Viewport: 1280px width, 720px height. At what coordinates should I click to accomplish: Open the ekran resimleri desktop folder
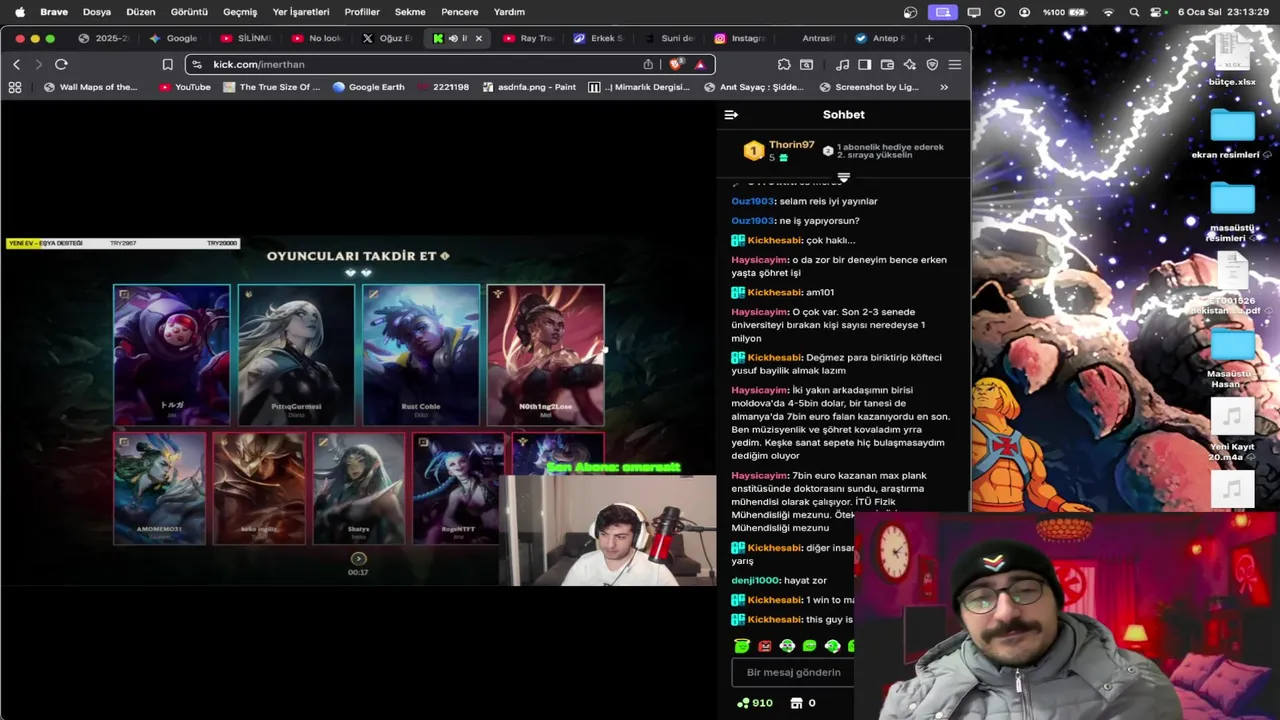point(1232,133)
